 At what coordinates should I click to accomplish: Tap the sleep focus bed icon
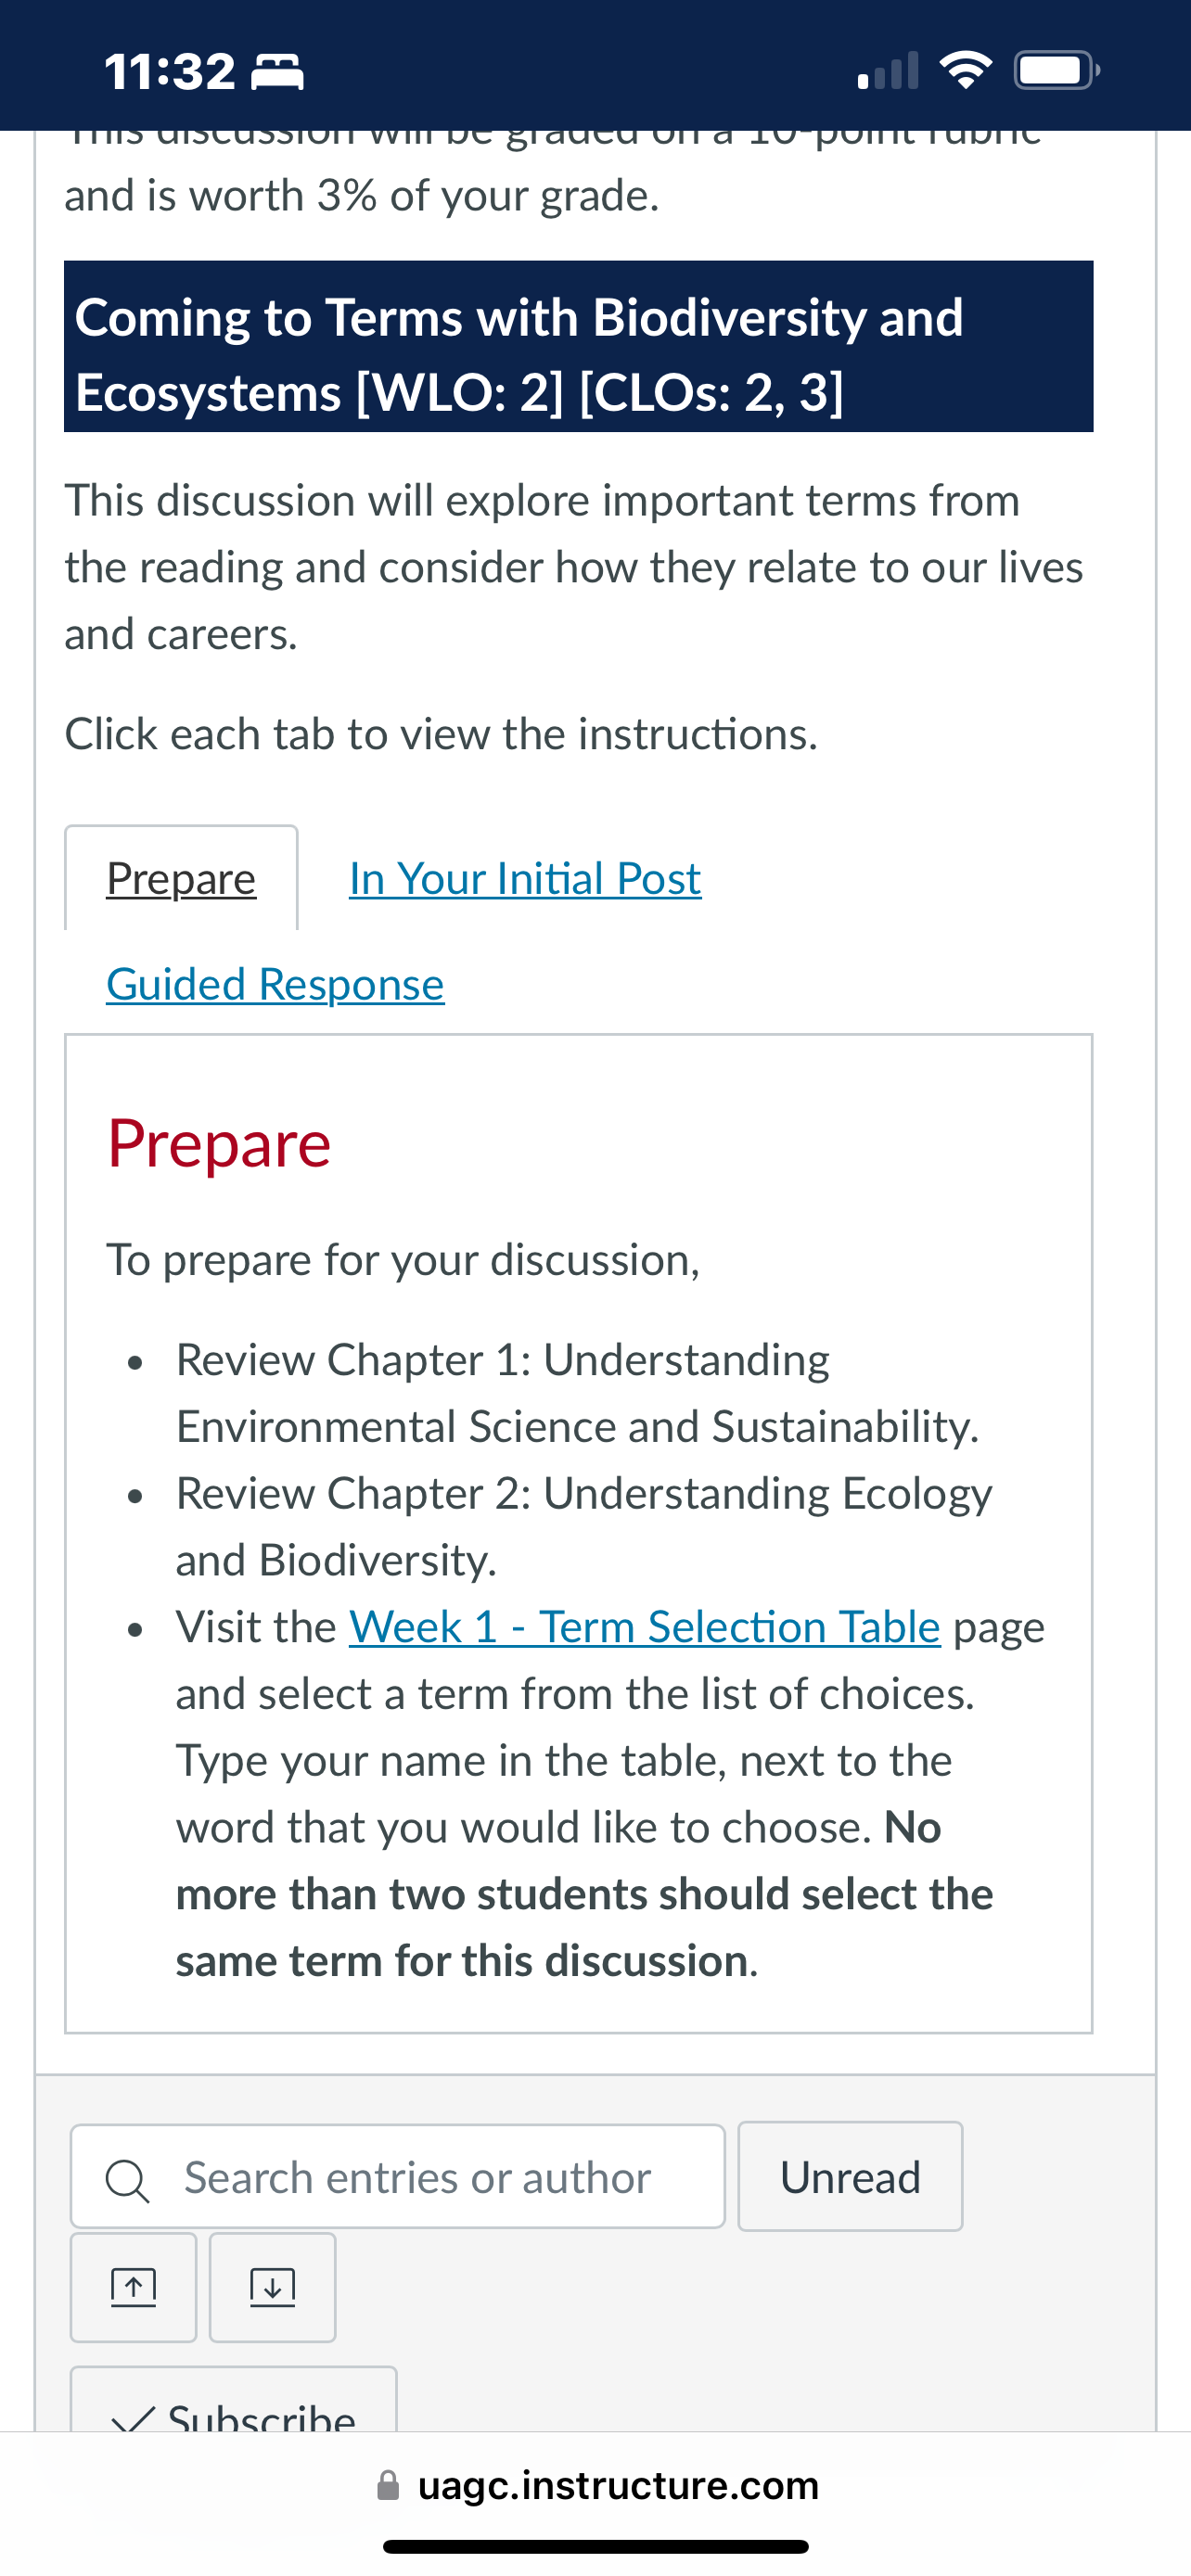pos(277,73)
